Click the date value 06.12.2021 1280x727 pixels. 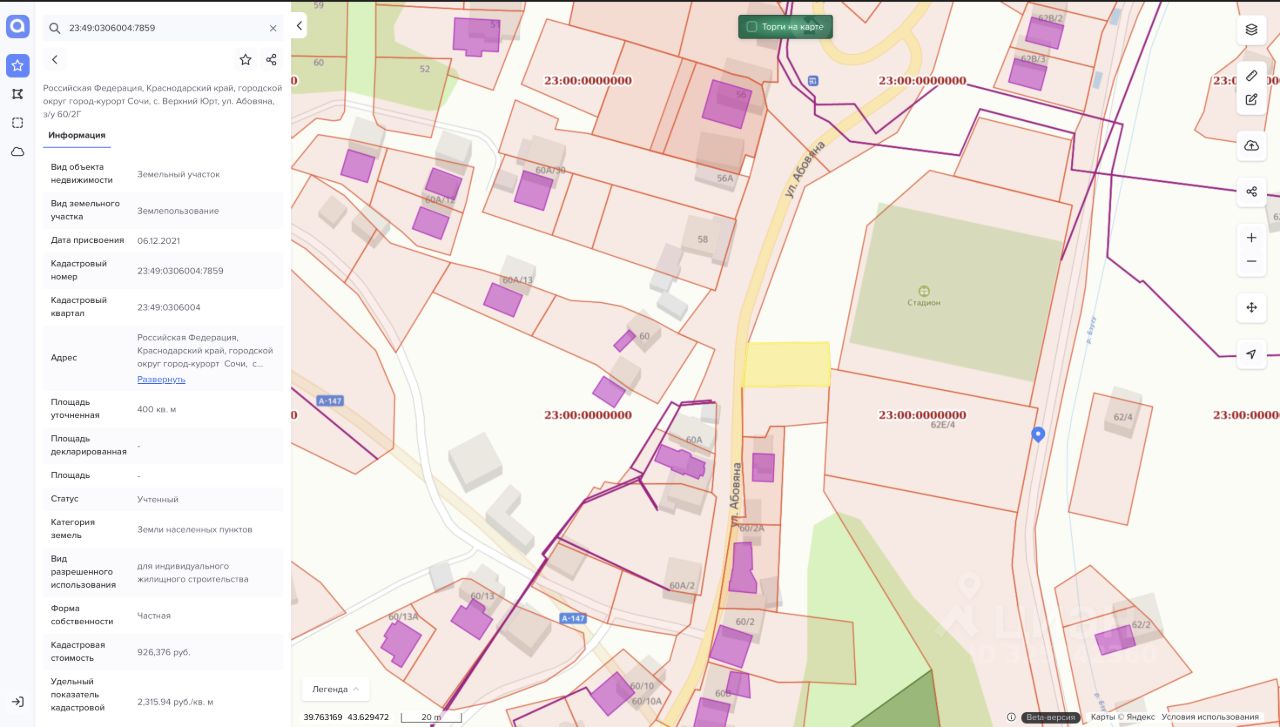[x=159, y=240]
